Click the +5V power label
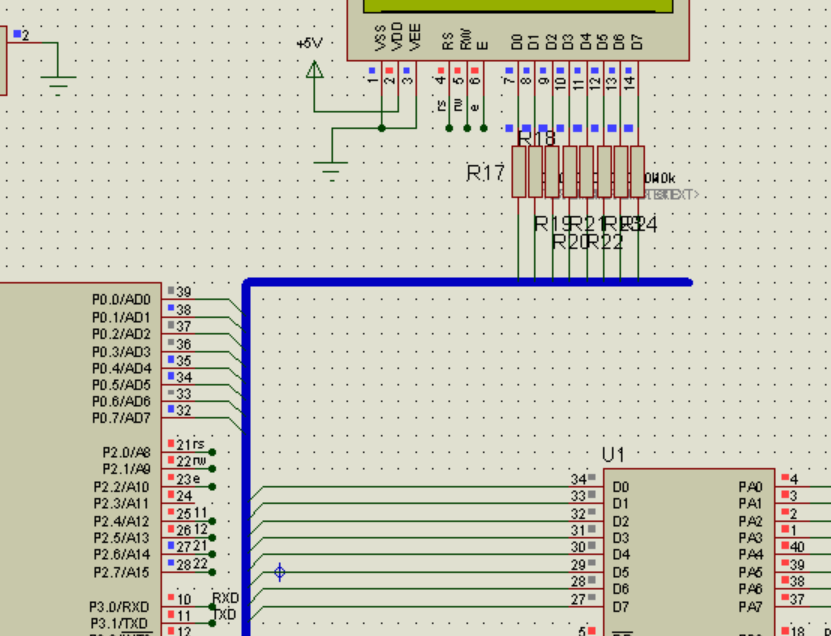Viewport: 831px width, 636px height. pyautogui.click(x=310, y=43)
